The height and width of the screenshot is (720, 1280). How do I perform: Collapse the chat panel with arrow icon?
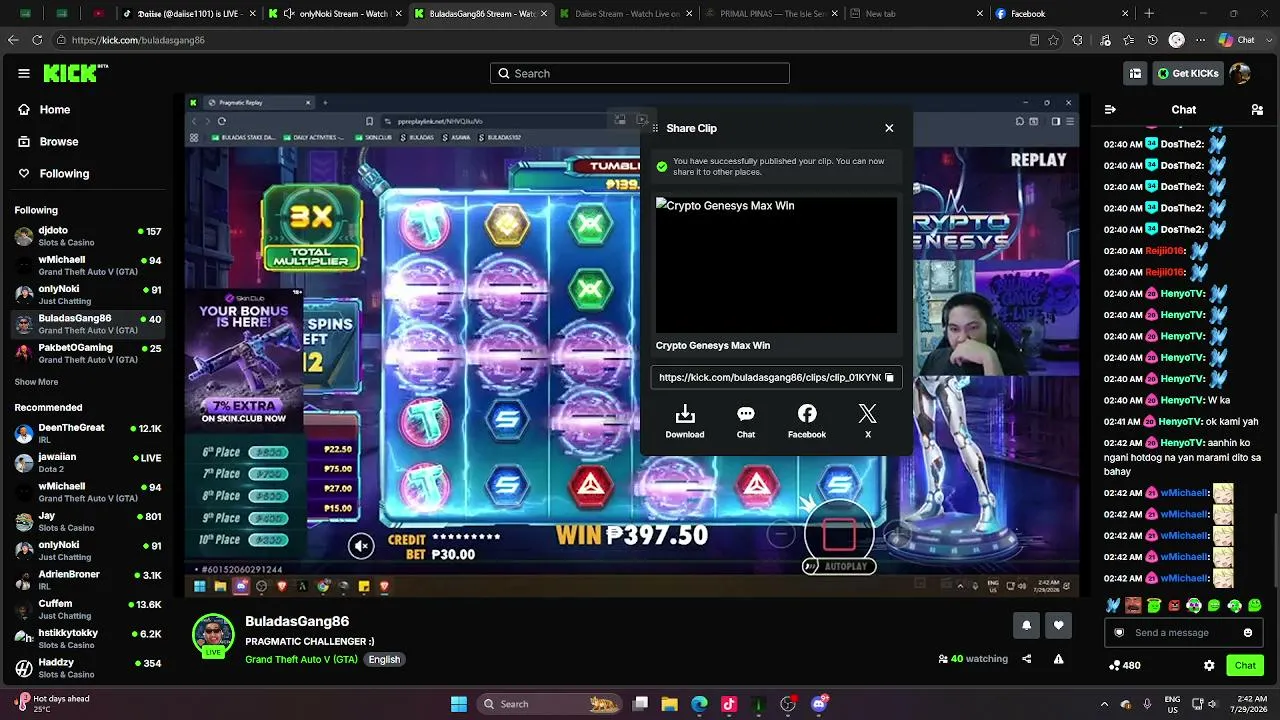coord(1110,110)
